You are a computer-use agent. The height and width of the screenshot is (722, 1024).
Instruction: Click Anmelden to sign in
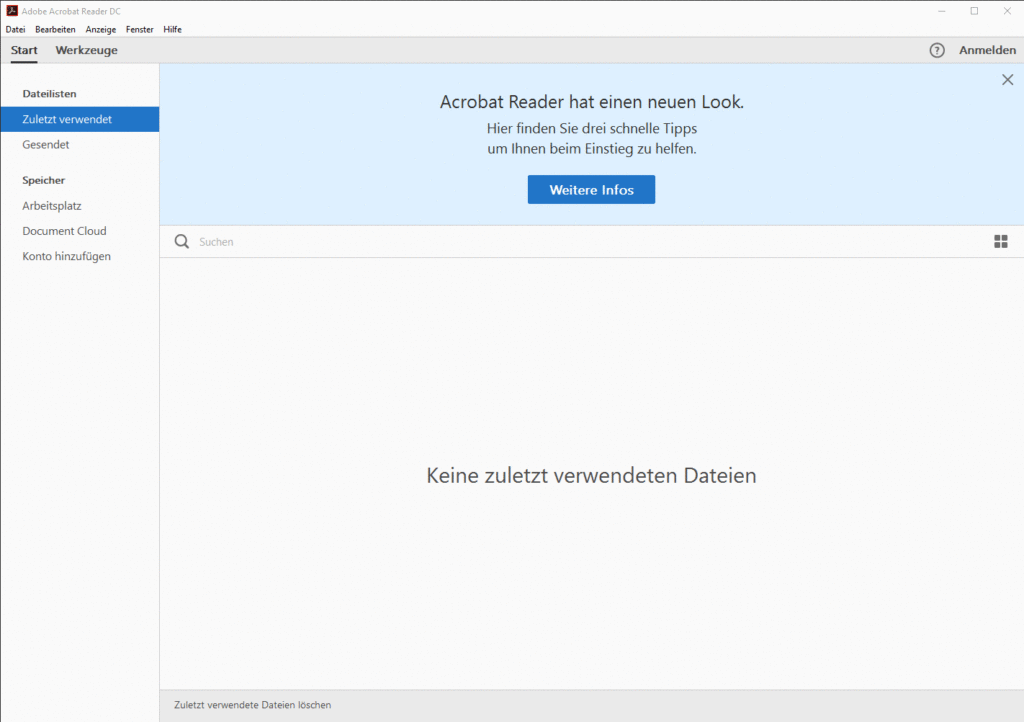click(987, 50)
